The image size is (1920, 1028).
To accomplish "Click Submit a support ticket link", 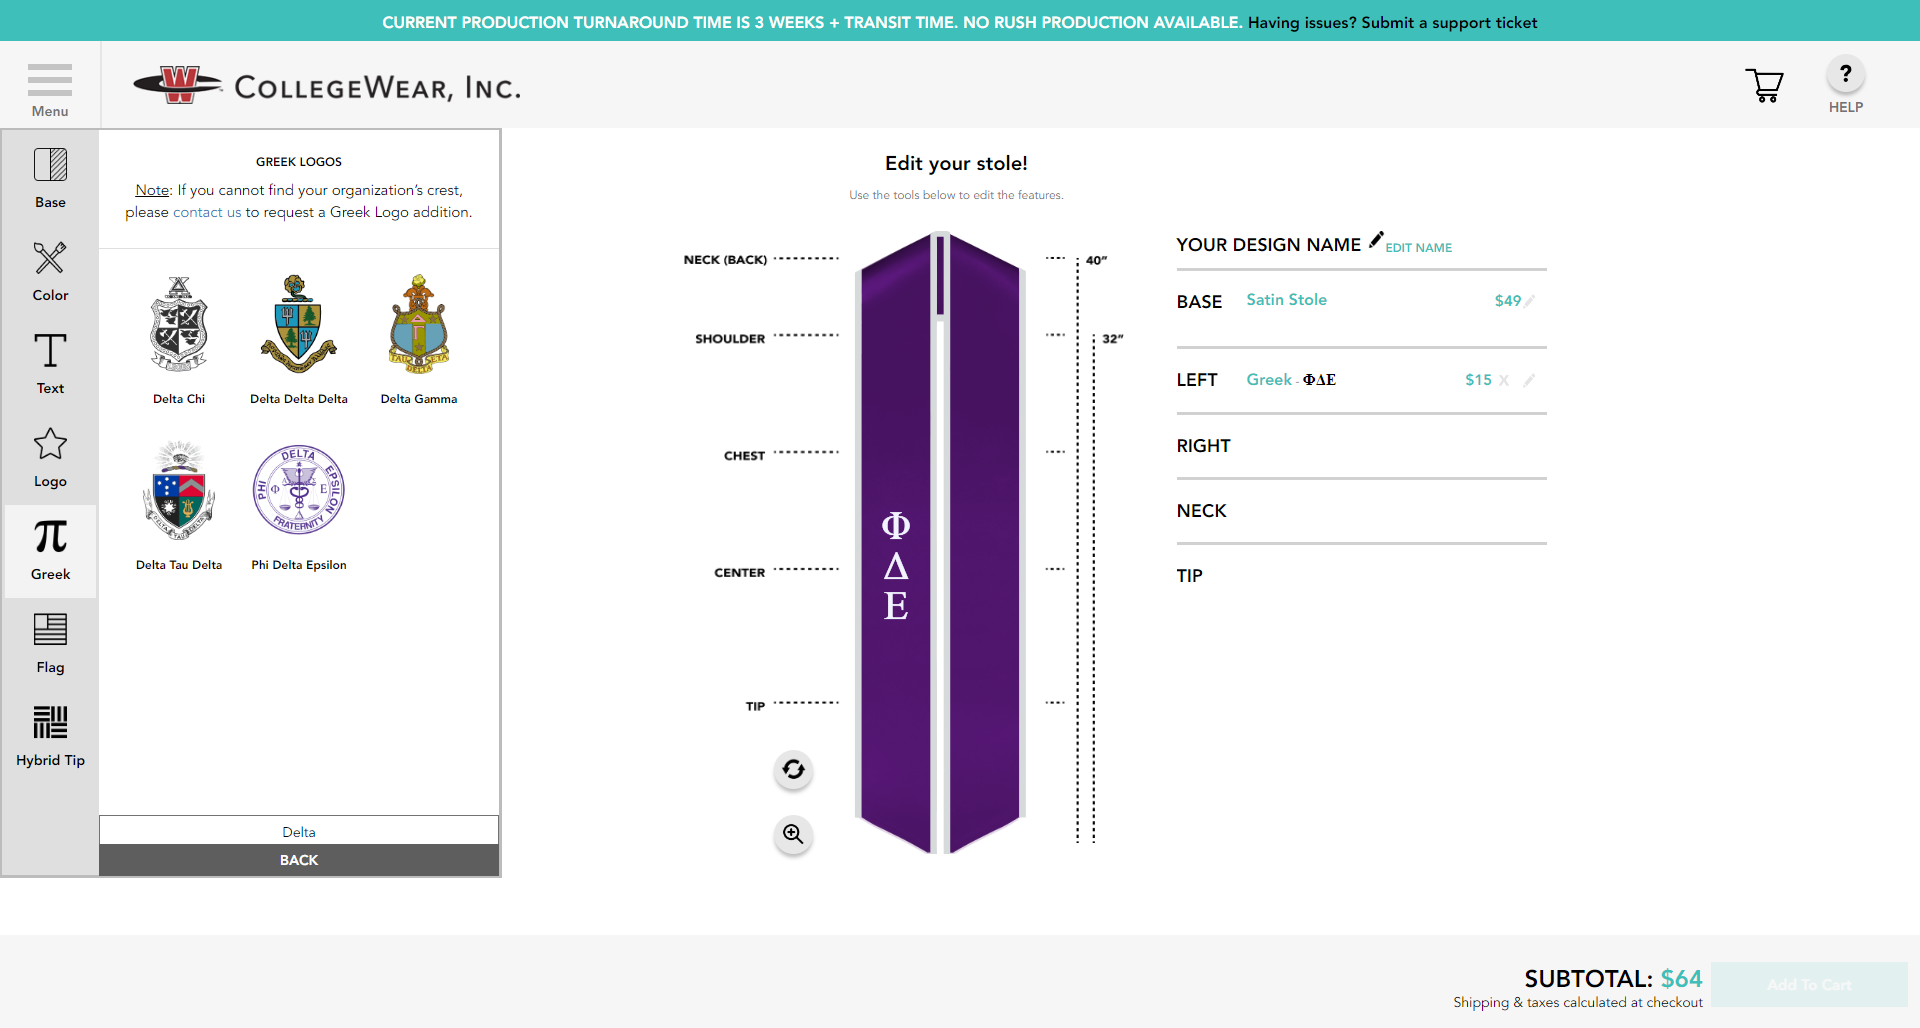I will tap(1449, 22).
